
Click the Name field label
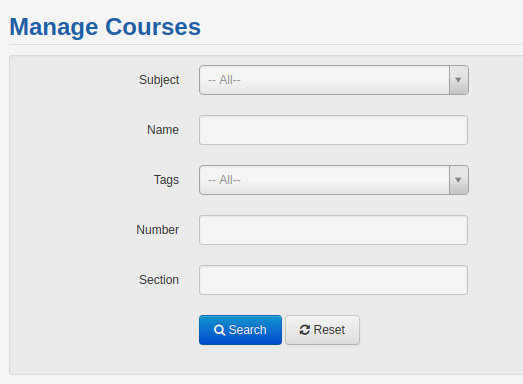point(163,130)
